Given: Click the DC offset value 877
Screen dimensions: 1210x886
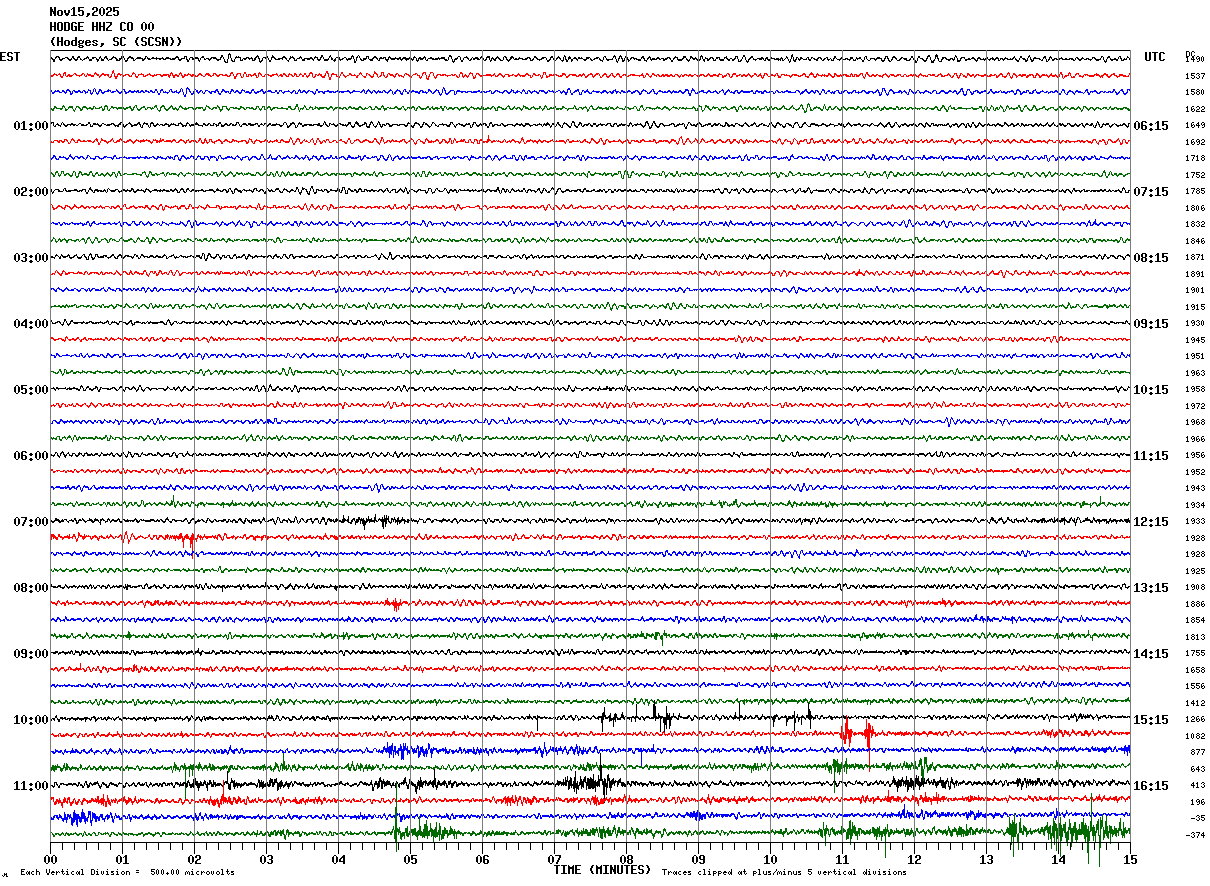Looking at the screenshot, I should click(x=1197, y=752).
